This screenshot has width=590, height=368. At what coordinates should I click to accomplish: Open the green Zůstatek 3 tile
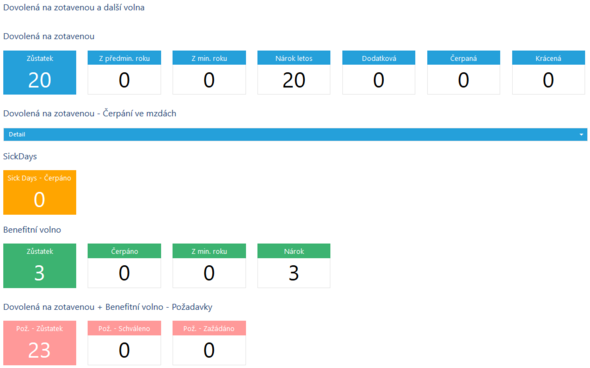(40, 266)
